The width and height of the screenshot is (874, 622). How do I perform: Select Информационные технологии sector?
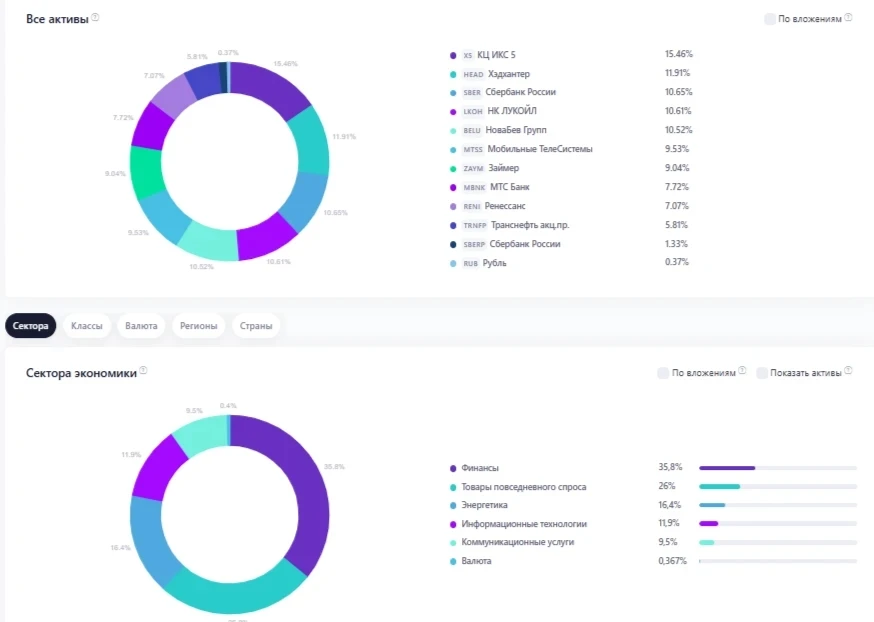point(524,523)
